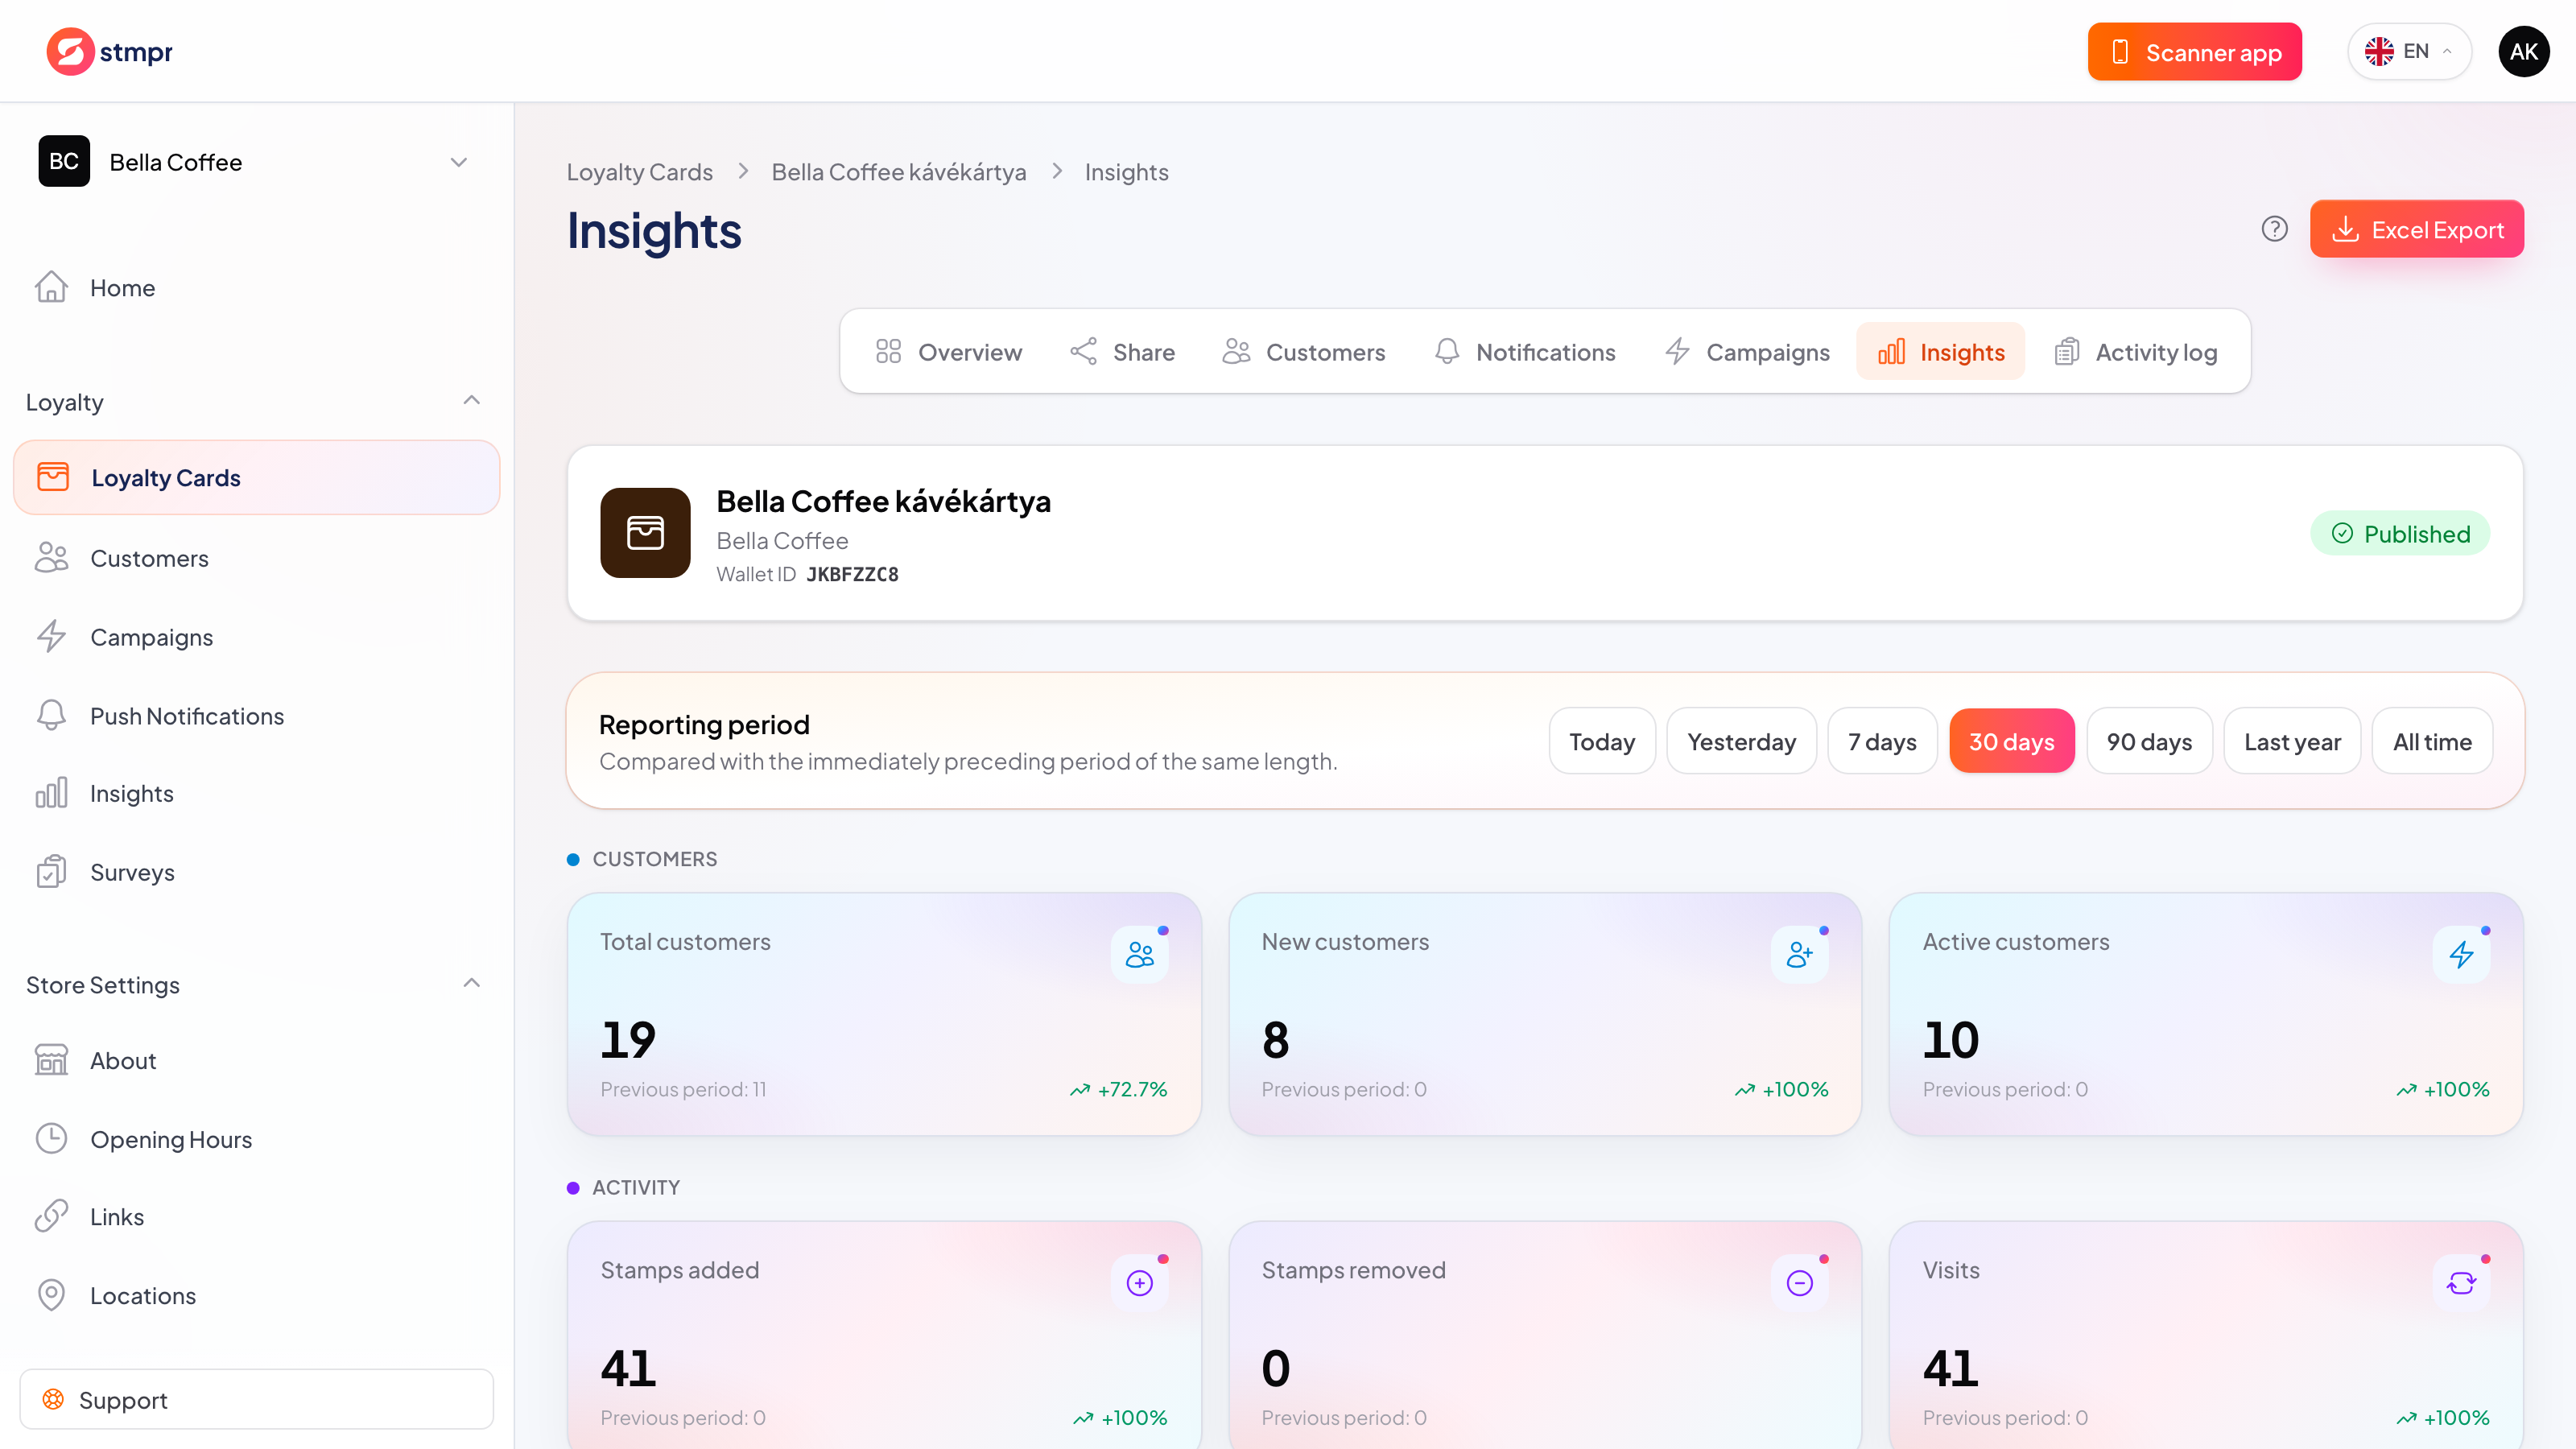This screenshot has height=1449, width=2576.
Task: Switch to the Activity log tab
Action: coord(2136,352)
